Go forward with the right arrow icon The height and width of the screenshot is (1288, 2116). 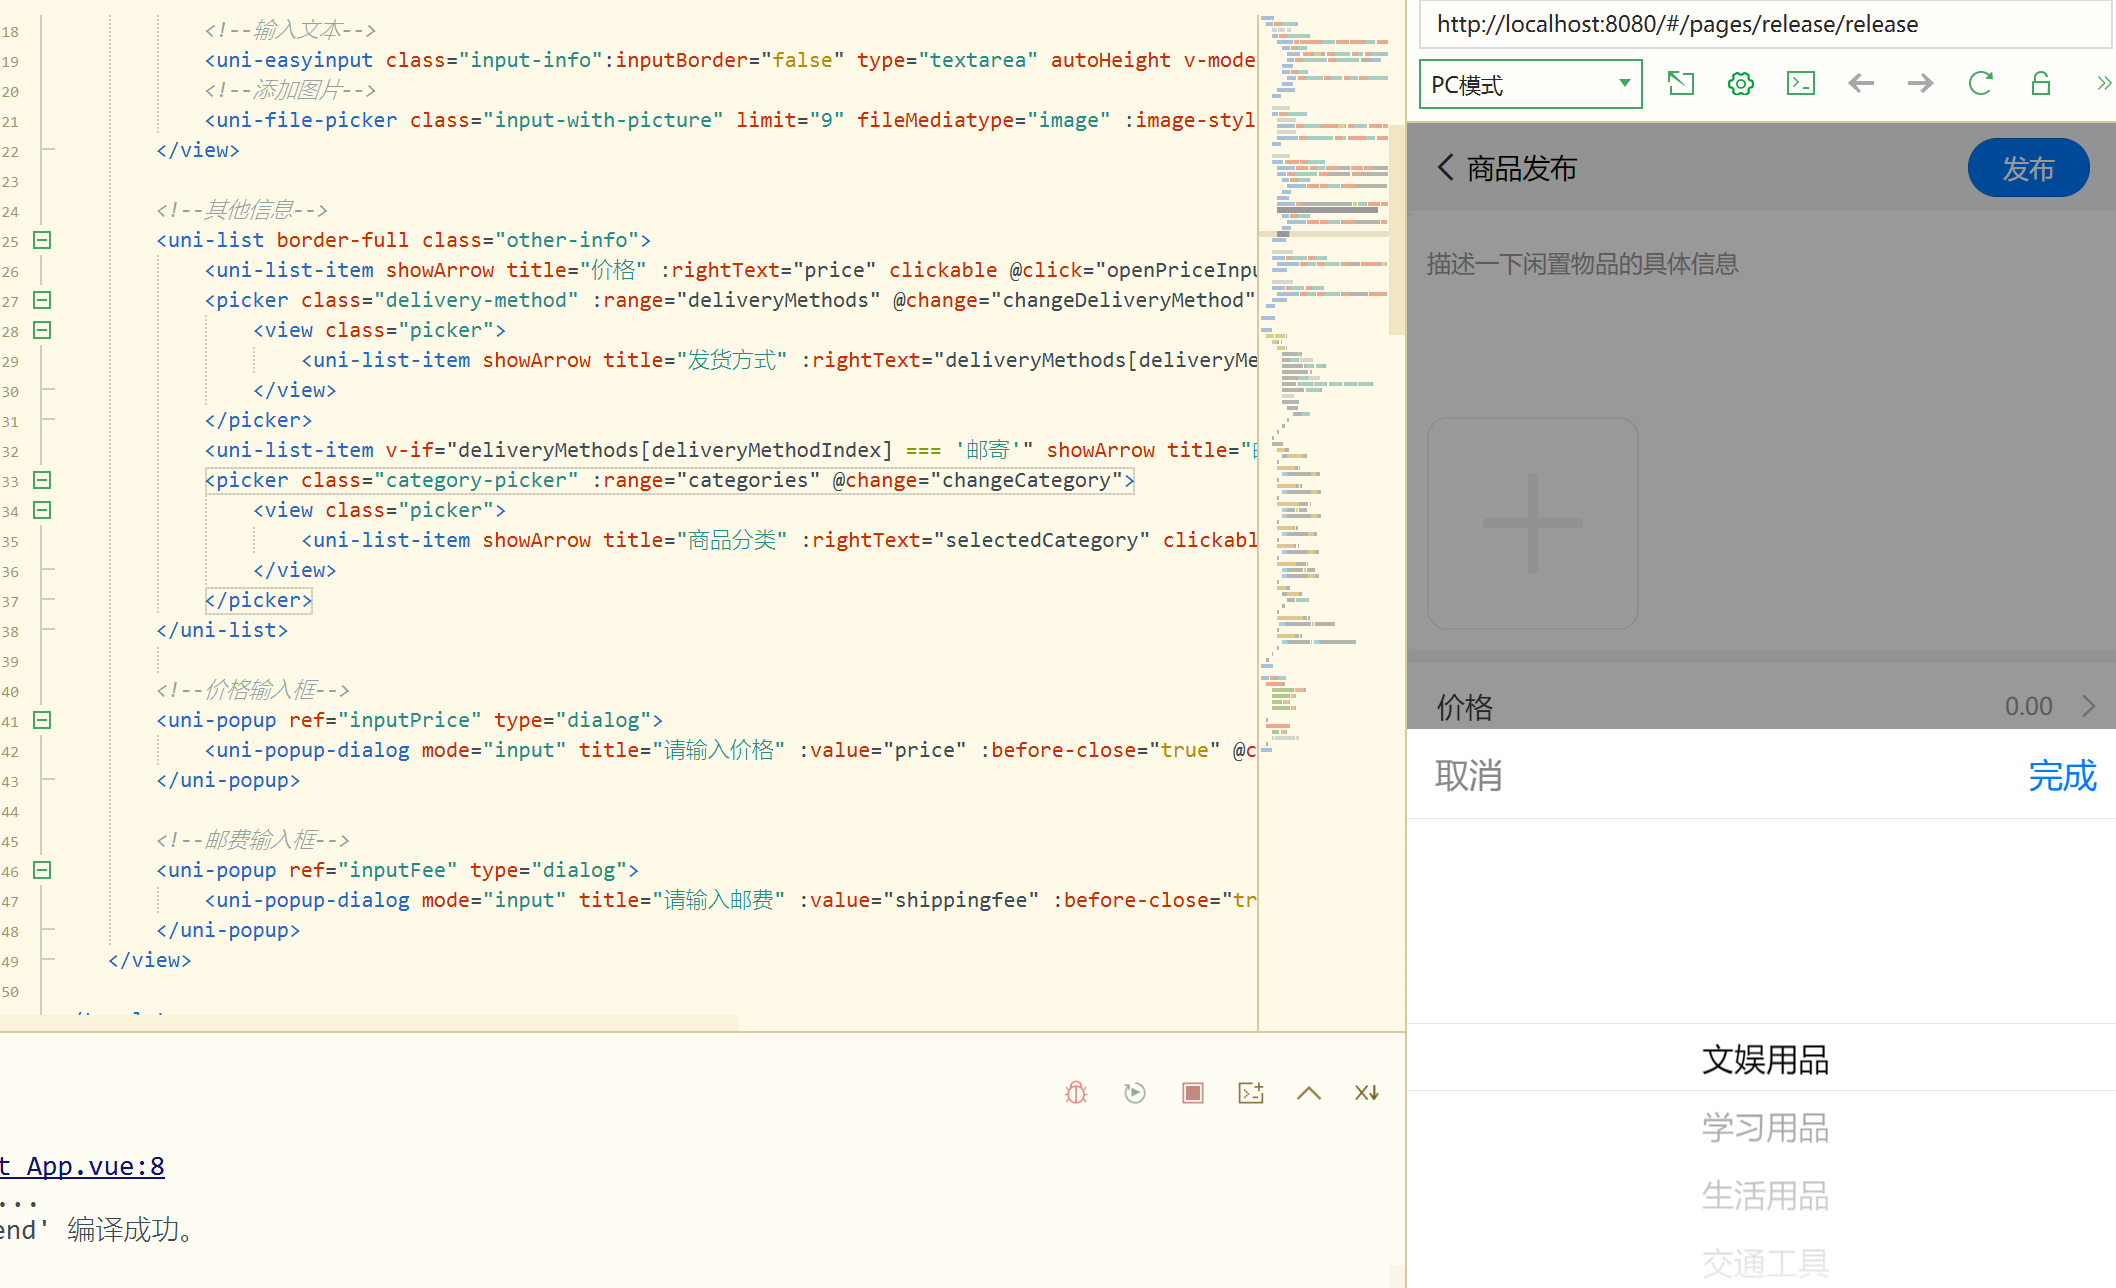pos(1920,84)
